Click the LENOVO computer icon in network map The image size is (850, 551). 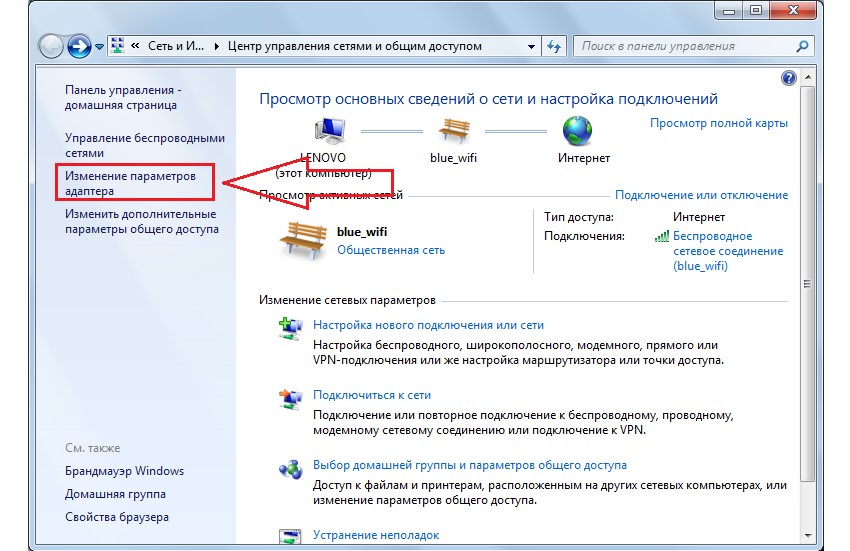(x=330, y=131)
